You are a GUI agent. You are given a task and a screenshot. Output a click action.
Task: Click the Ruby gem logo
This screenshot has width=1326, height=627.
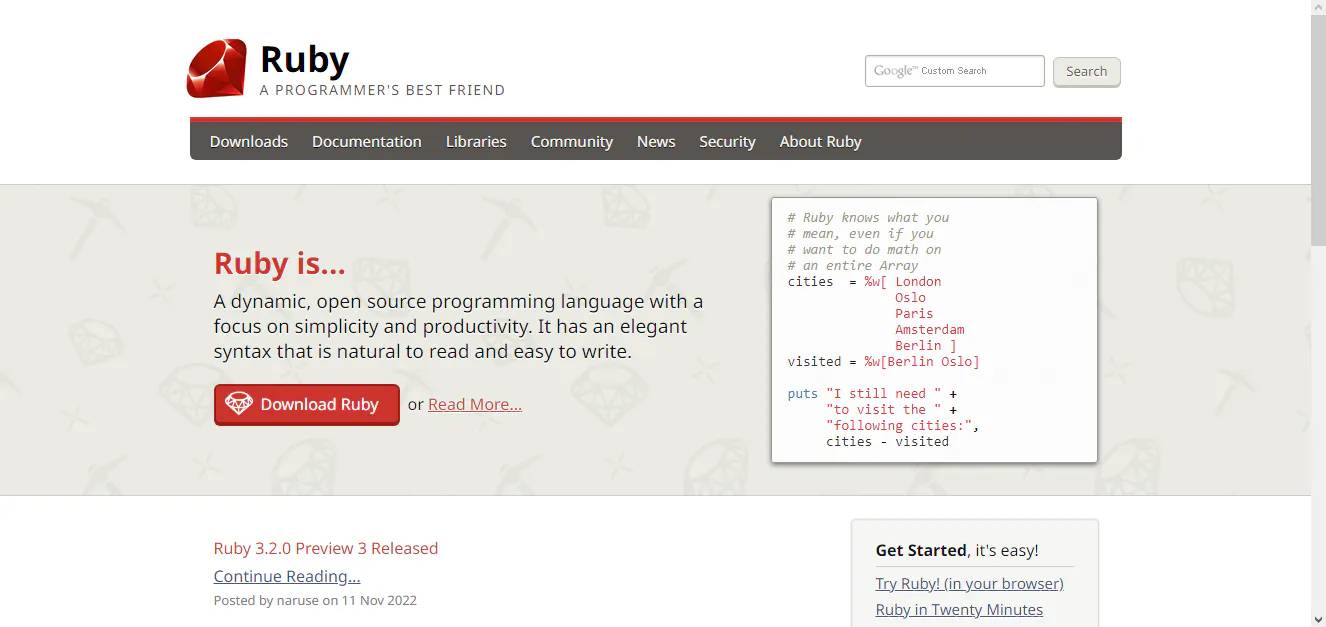click(215, 68)
